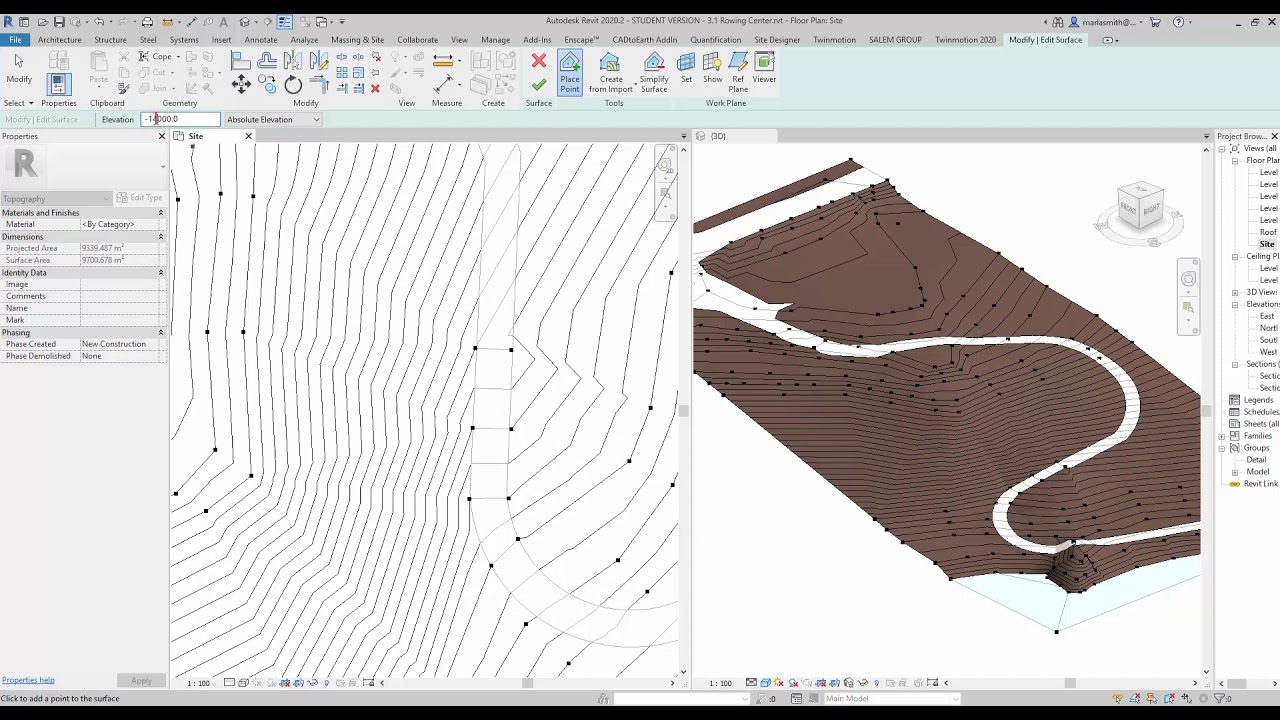This screenshot has height=720, width=1280.
Task: Expand the Select panel dropdown
Action: [x=18, y=103]
